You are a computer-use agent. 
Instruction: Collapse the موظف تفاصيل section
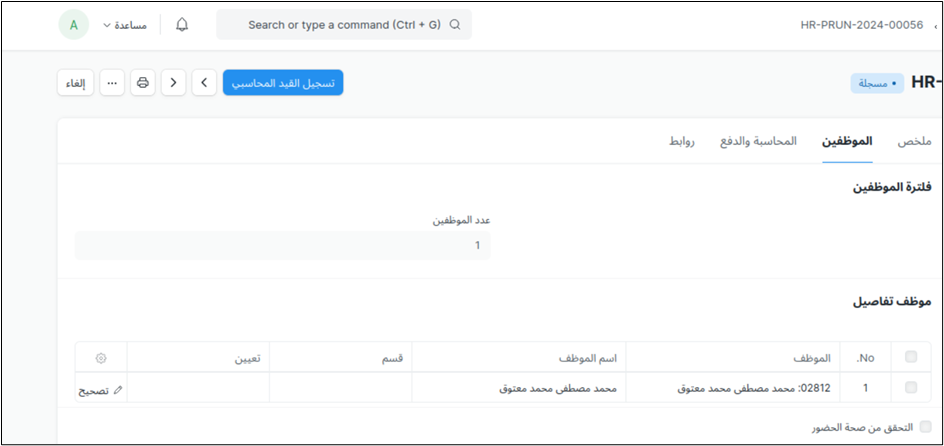(892, 302)
